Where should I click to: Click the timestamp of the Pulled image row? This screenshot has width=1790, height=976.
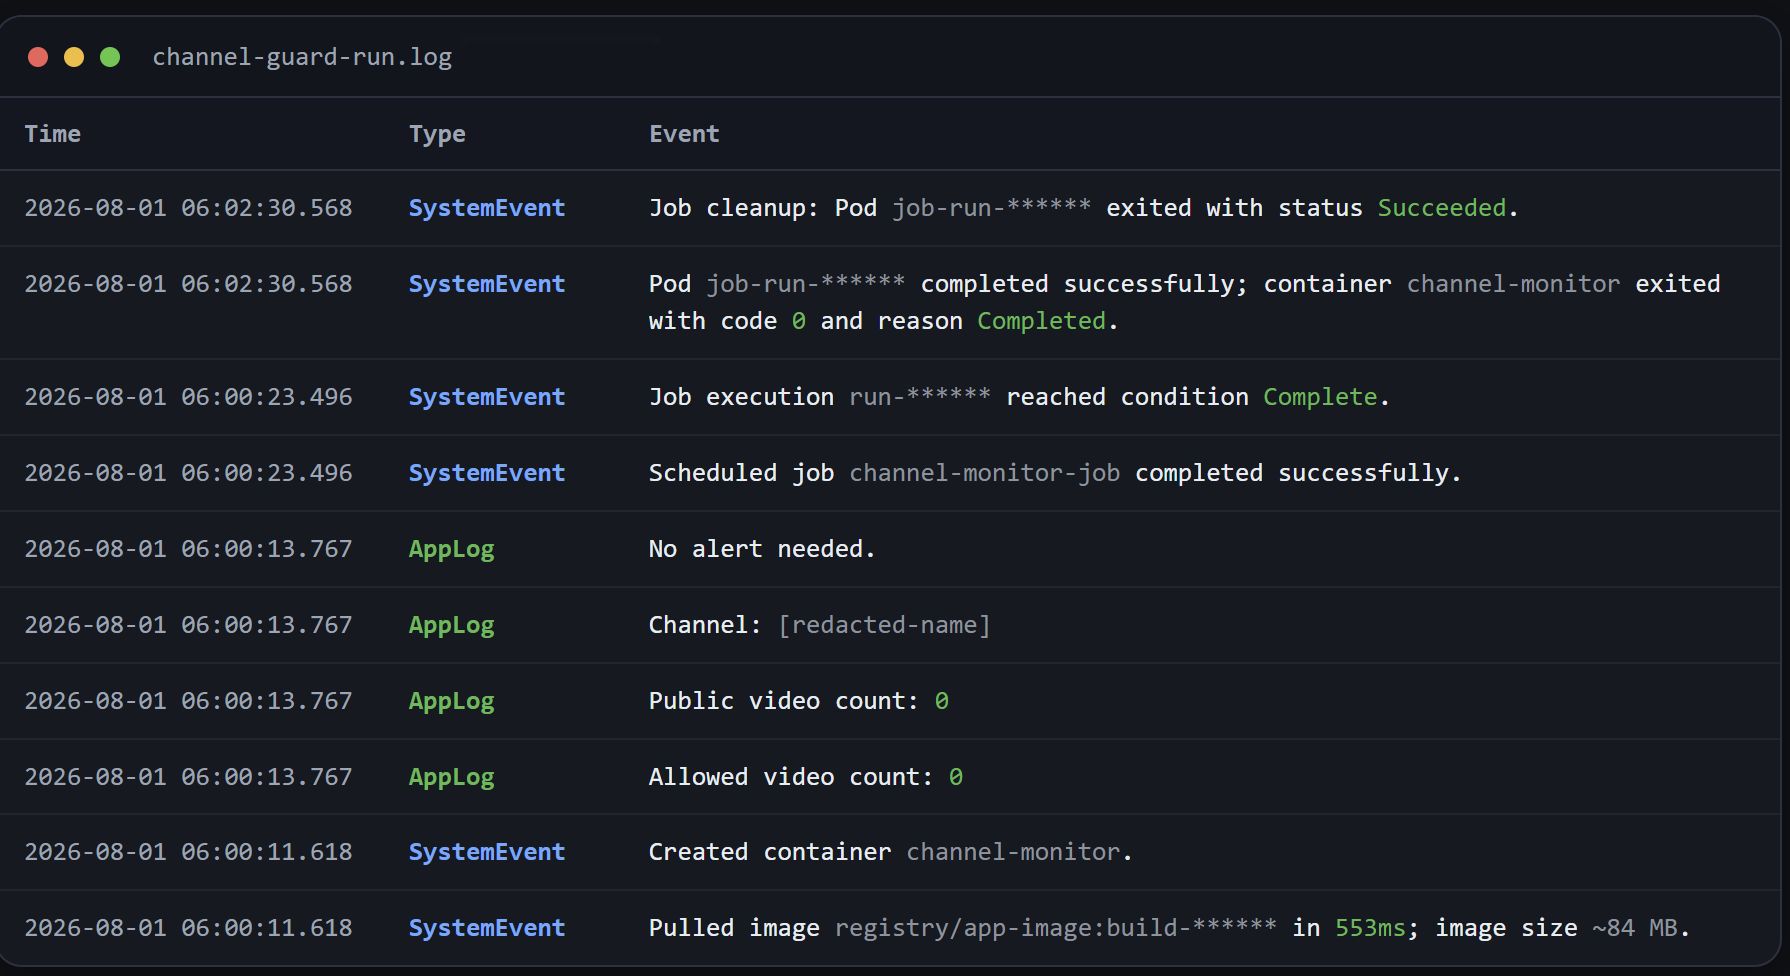188,928
